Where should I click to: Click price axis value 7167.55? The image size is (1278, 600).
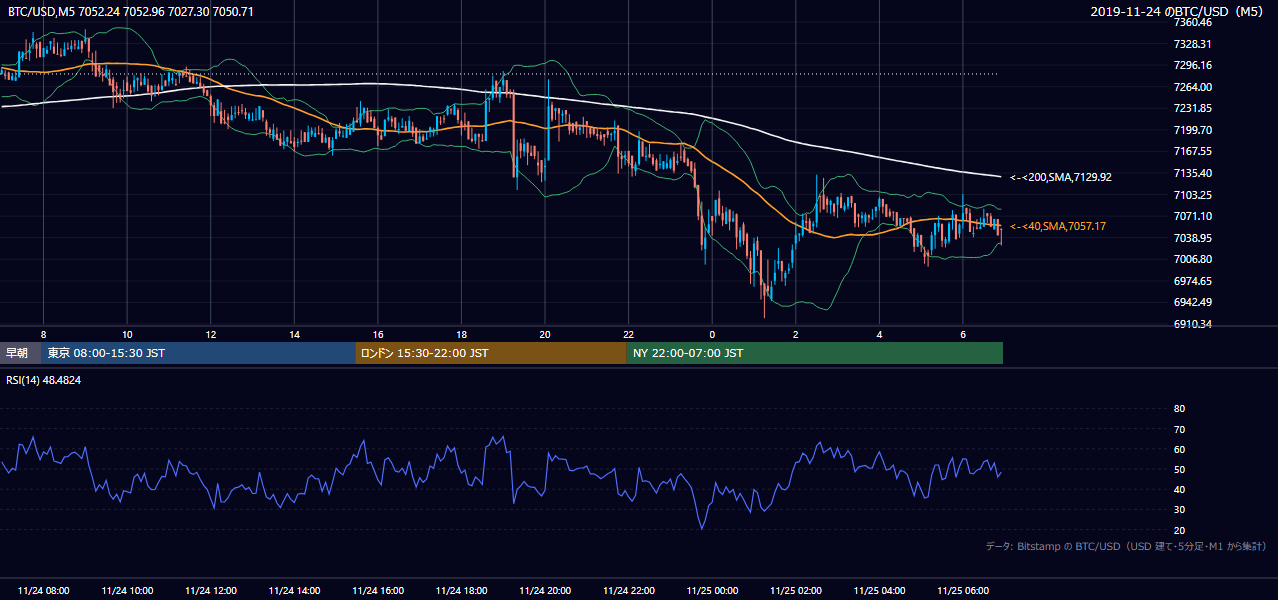tap(1192, 151)
